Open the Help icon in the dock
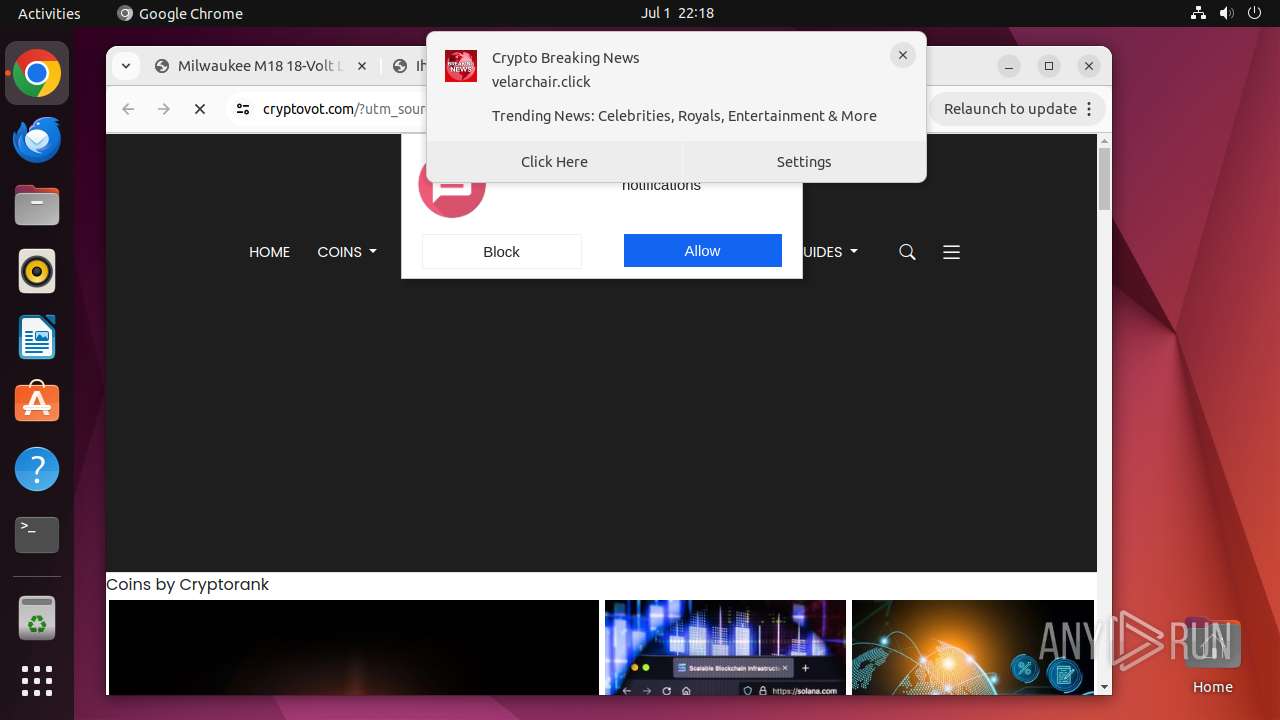 click(x=37, y=469)
